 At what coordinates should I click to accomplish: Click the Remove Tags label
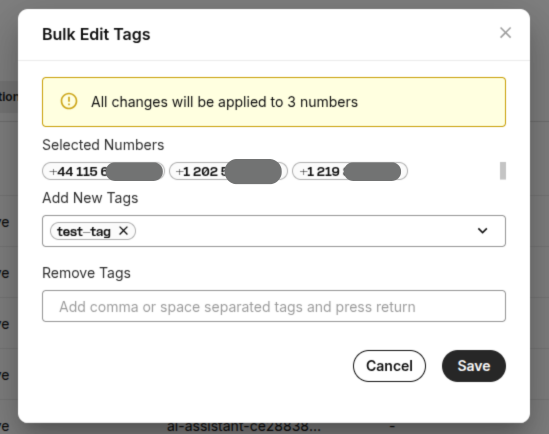(86, 273)
